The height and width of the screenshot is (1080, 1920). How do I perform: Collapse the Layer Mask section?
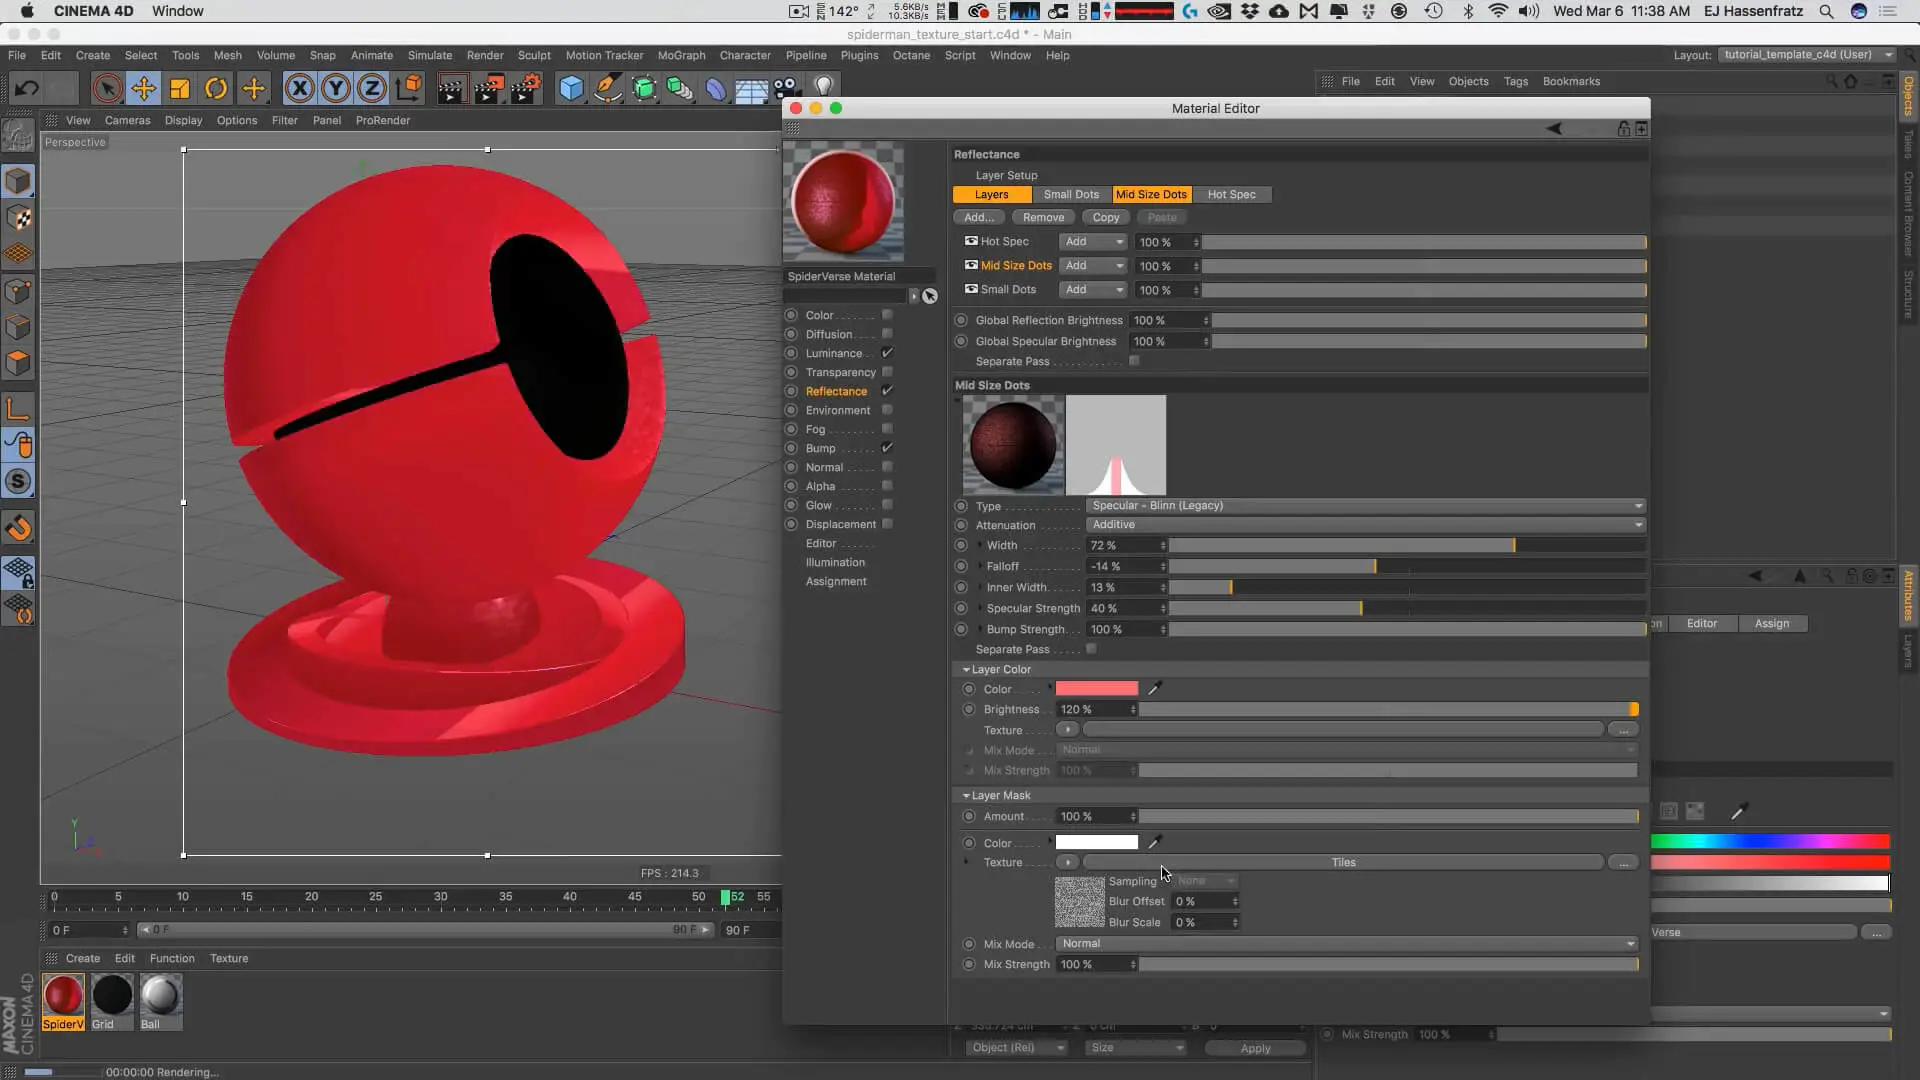[966, 795]
